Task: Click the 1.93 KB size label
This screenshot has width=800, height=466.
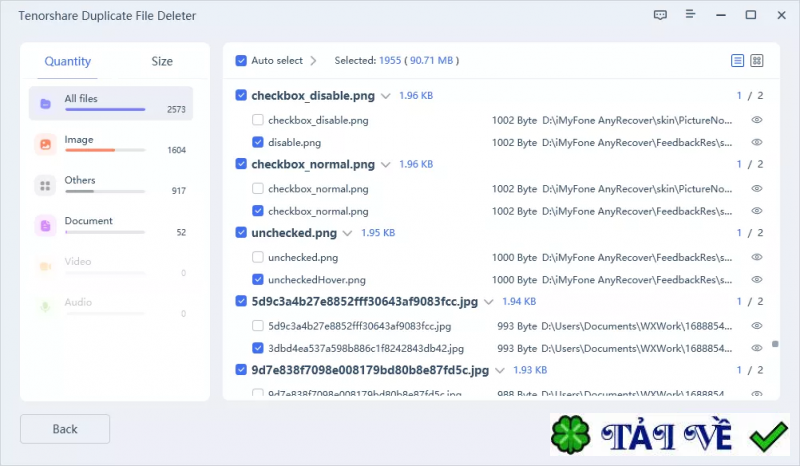Action: pos(530,370)
